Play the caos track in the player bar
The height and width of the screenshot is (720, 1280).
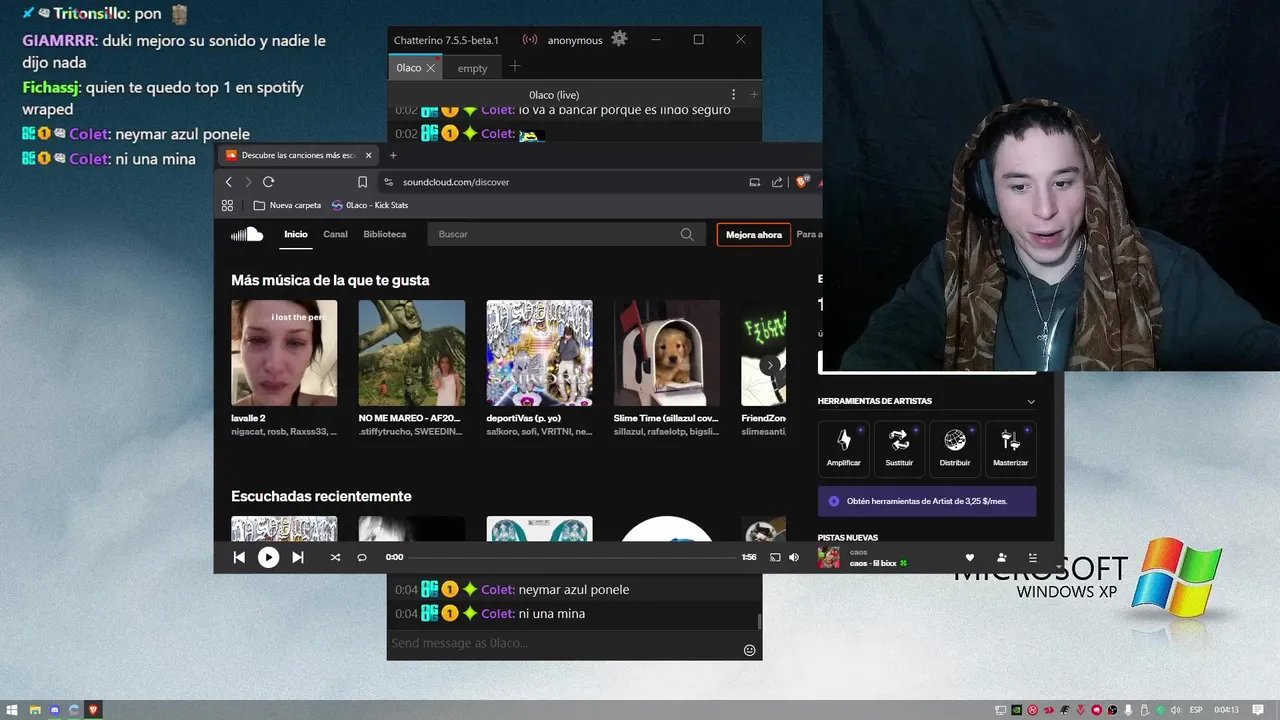click(x=268, y=557)
